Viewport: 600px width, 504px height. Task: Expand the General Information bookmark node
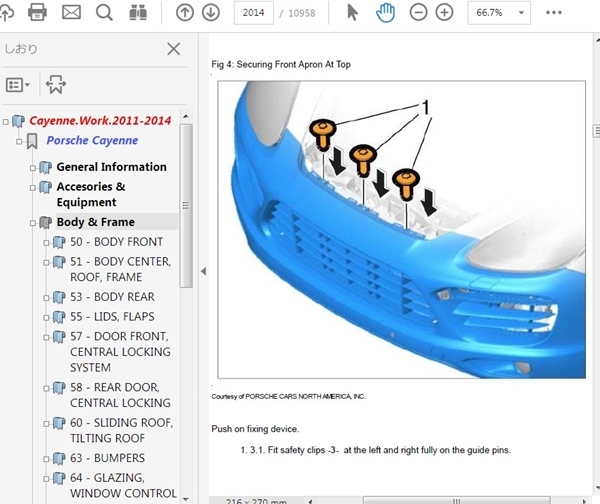[33, 167]
